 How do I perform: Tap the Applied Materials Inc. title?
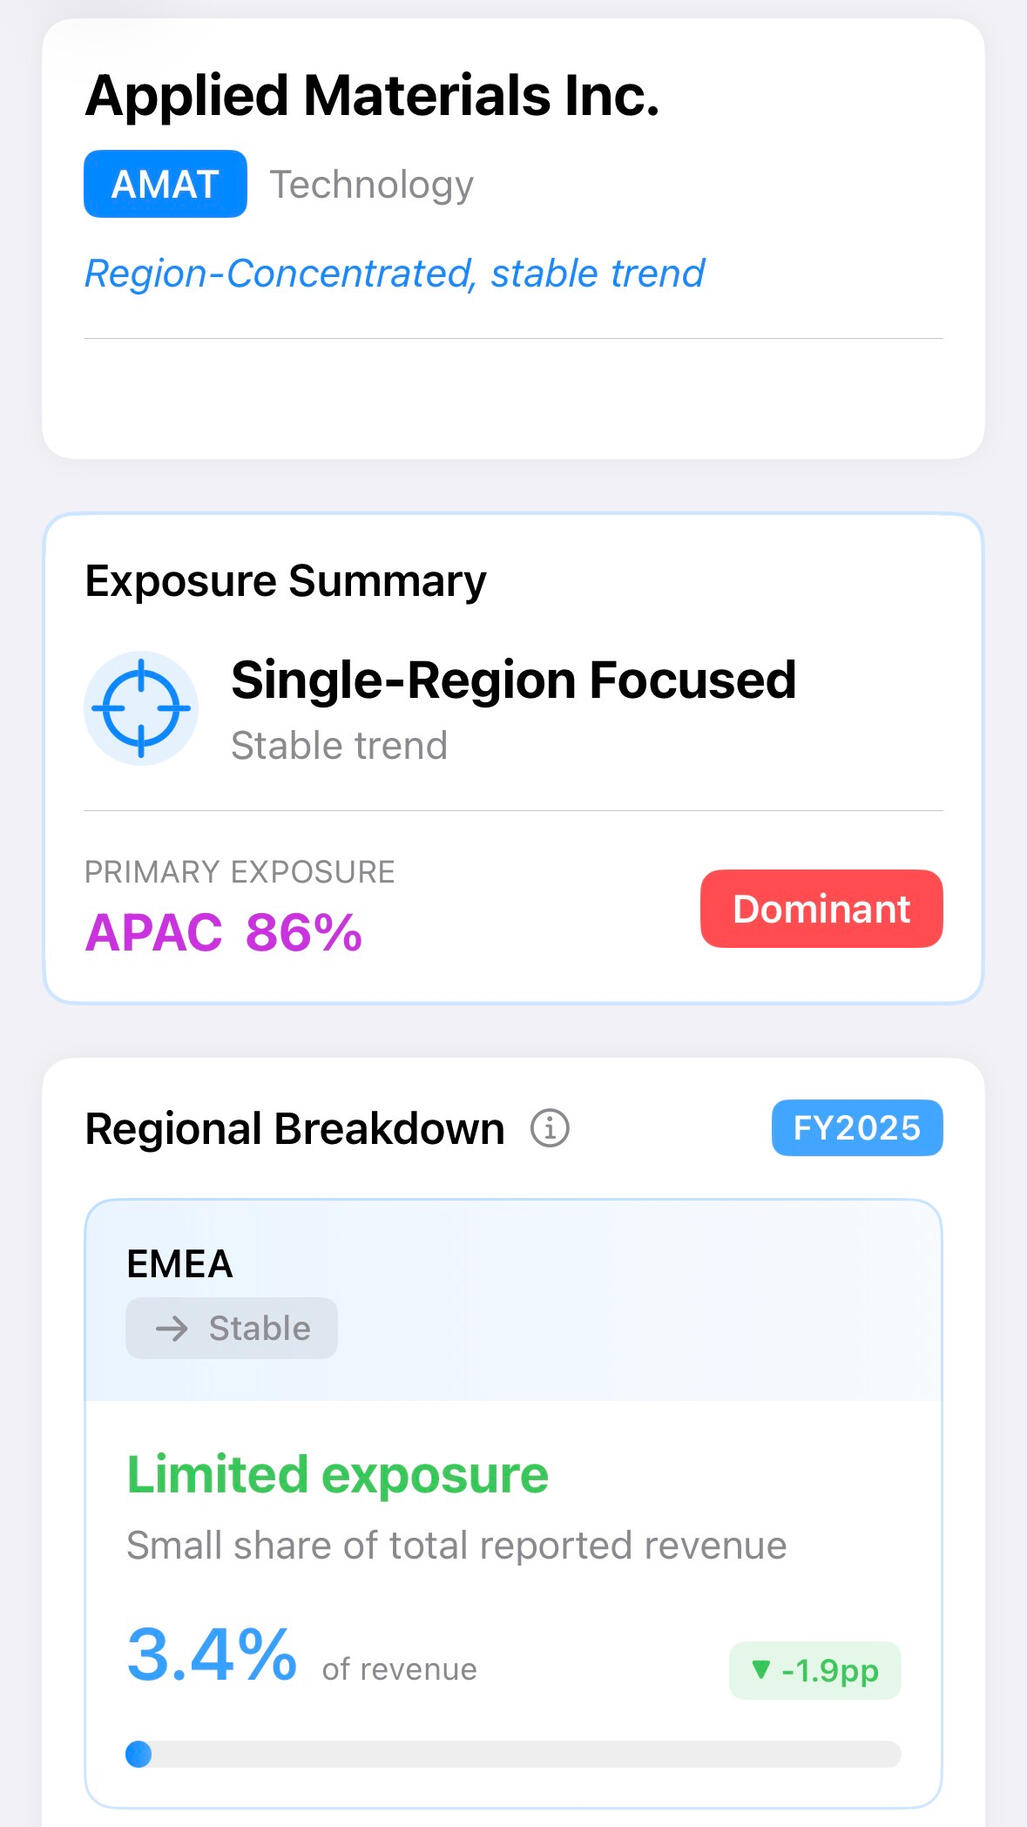click(372, 96)
